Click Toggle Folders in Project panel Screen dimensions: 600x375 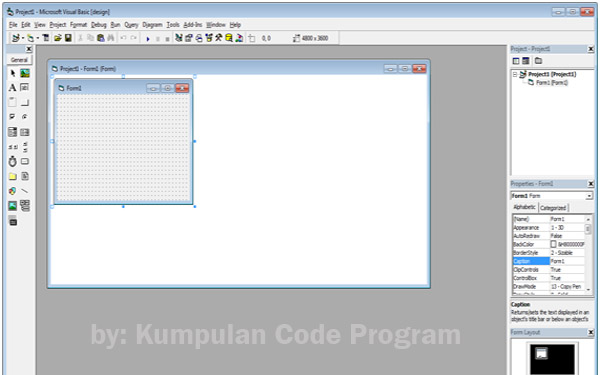[x=538, y=61]
